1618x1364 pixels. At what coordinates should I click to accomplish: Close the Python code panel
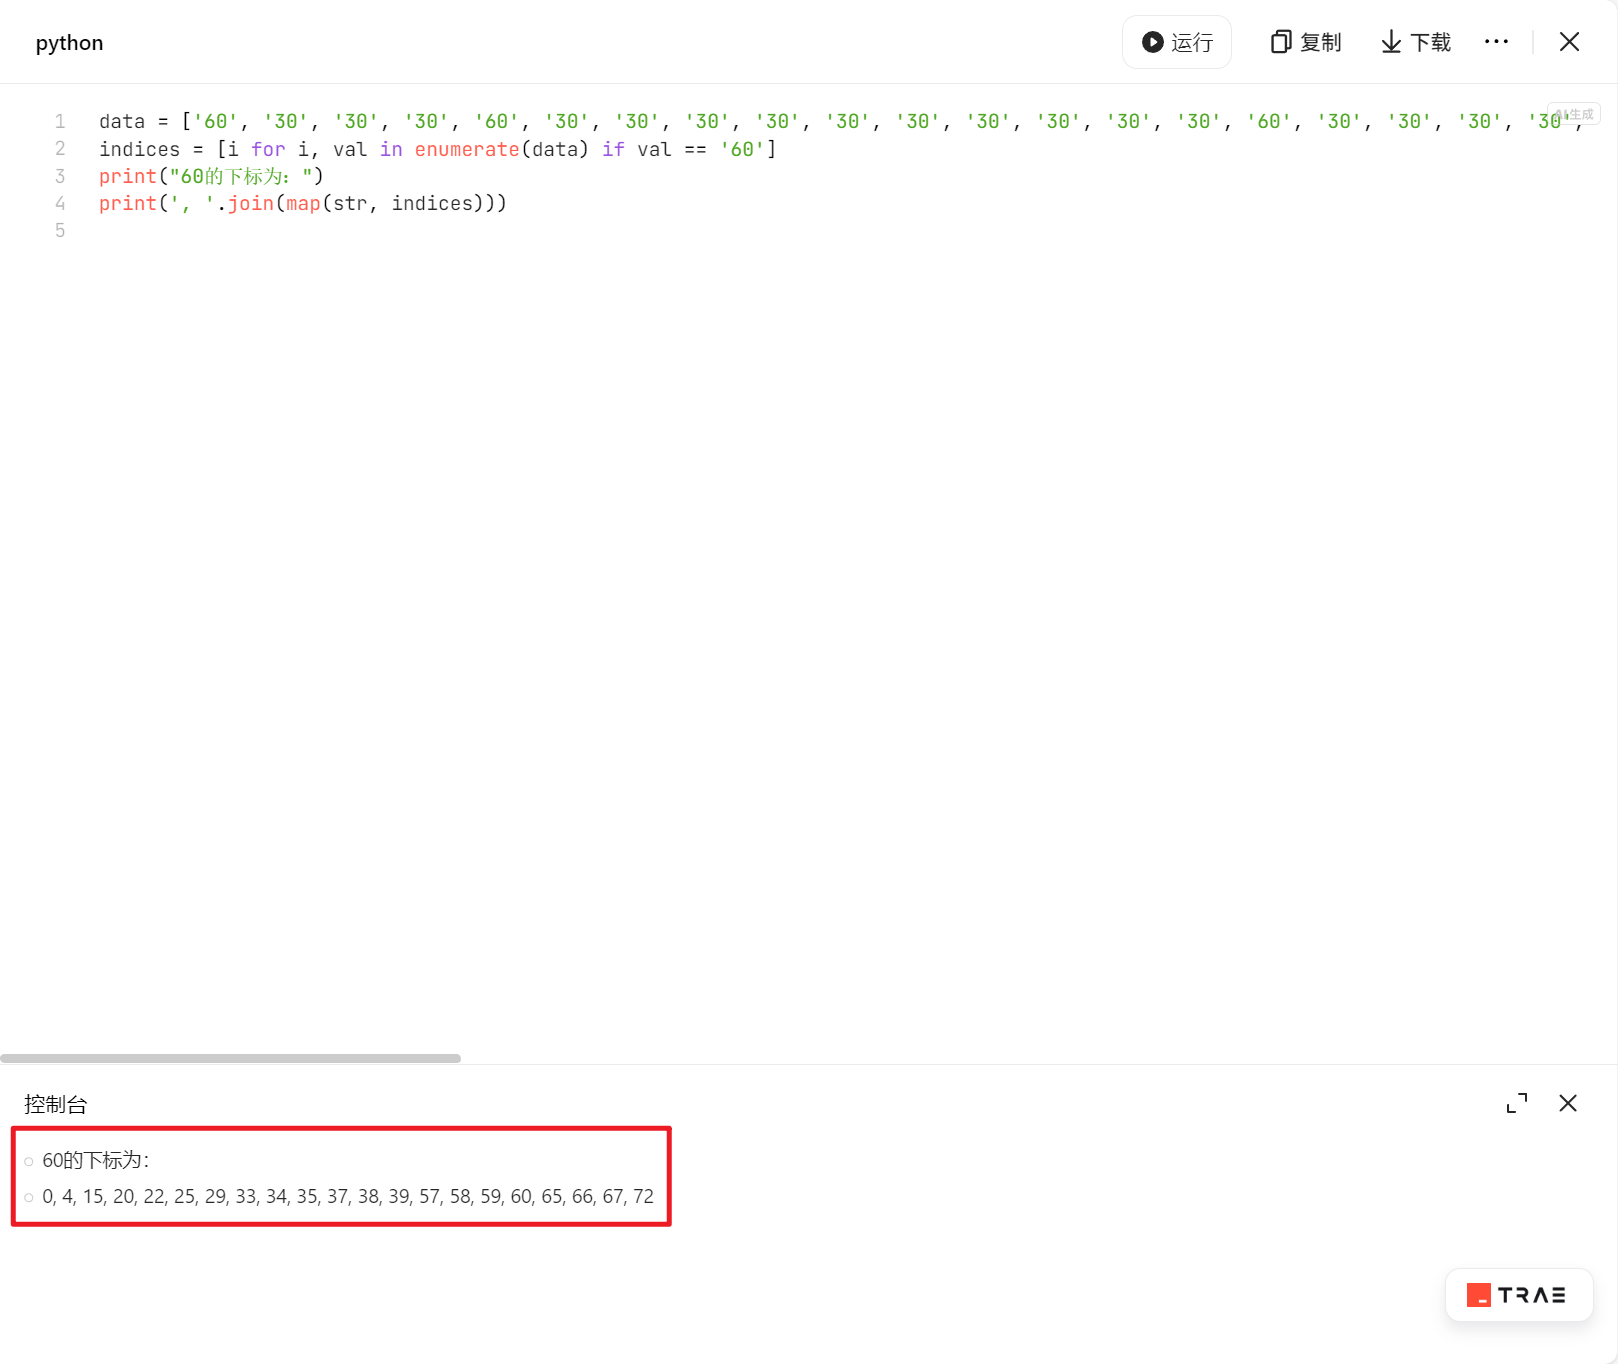[x=1569, y=42]
